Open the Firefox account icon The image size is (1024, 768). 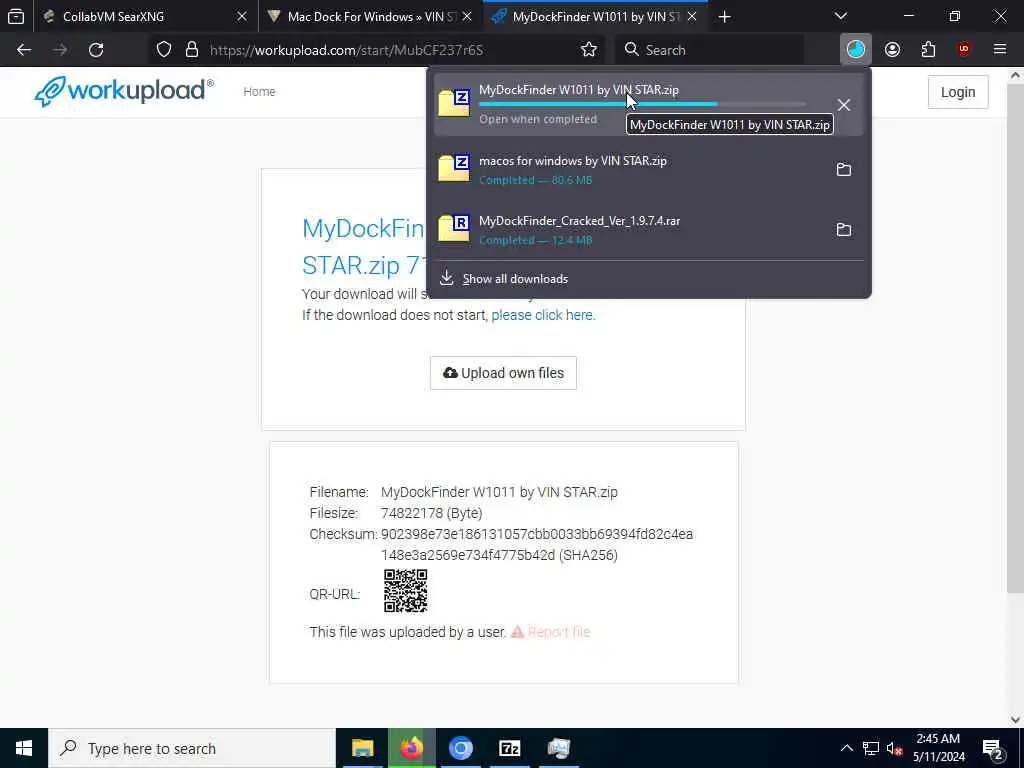[892, 50]
